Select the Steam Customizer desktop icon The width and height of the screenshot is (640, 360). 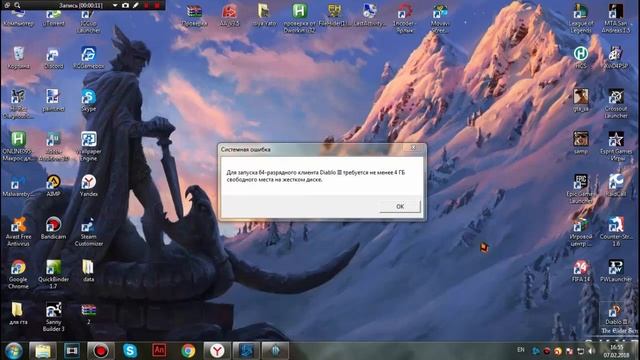coord(89,232)
